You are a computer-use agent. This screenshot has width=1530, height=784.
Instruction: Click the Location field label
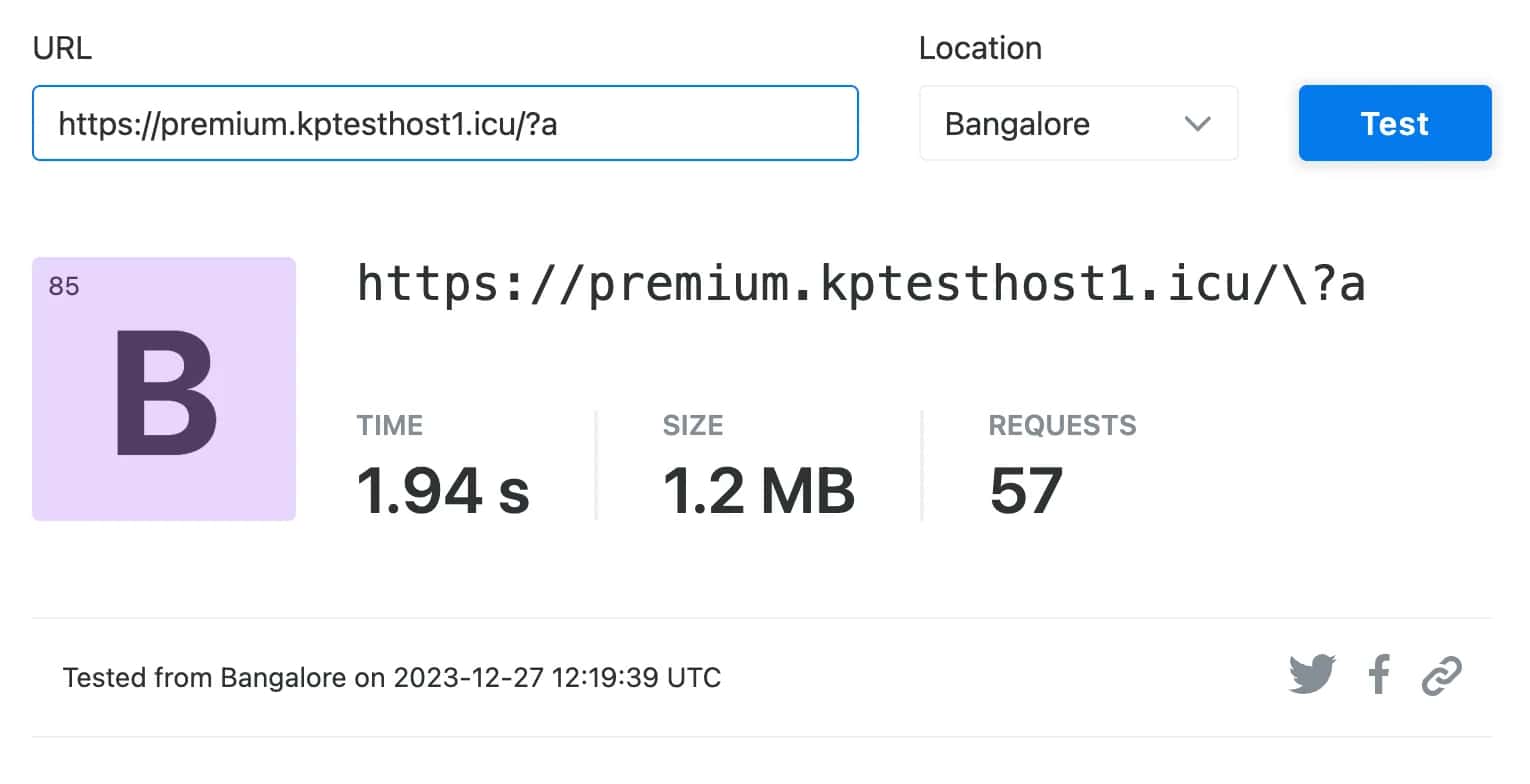point(980,48)
